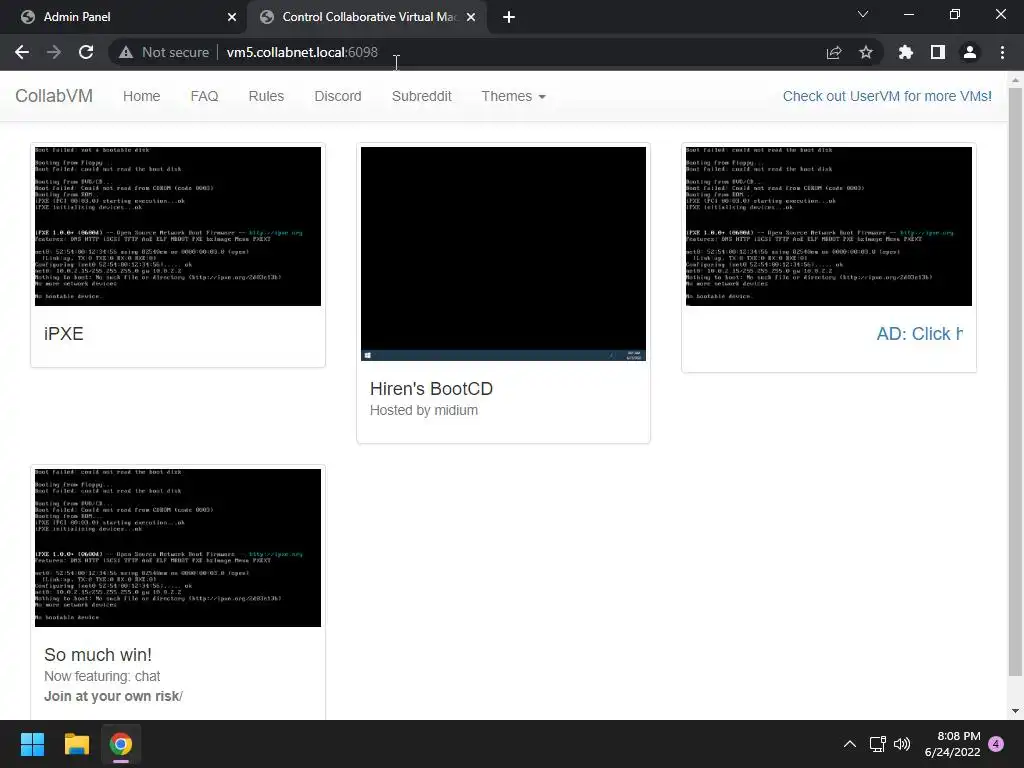Open the volume speaker tray icon

[x=902, y=744]
